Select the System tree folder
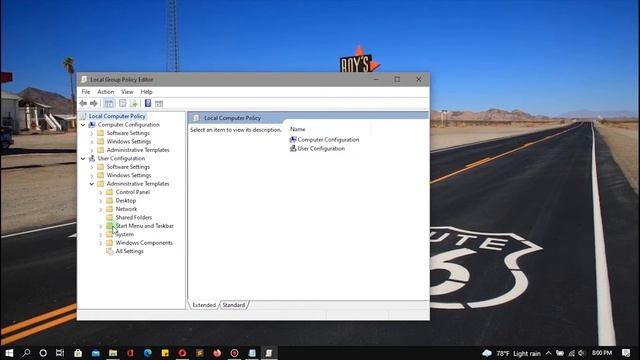Viewport: 640px width, 360px height. coord(124,234)
